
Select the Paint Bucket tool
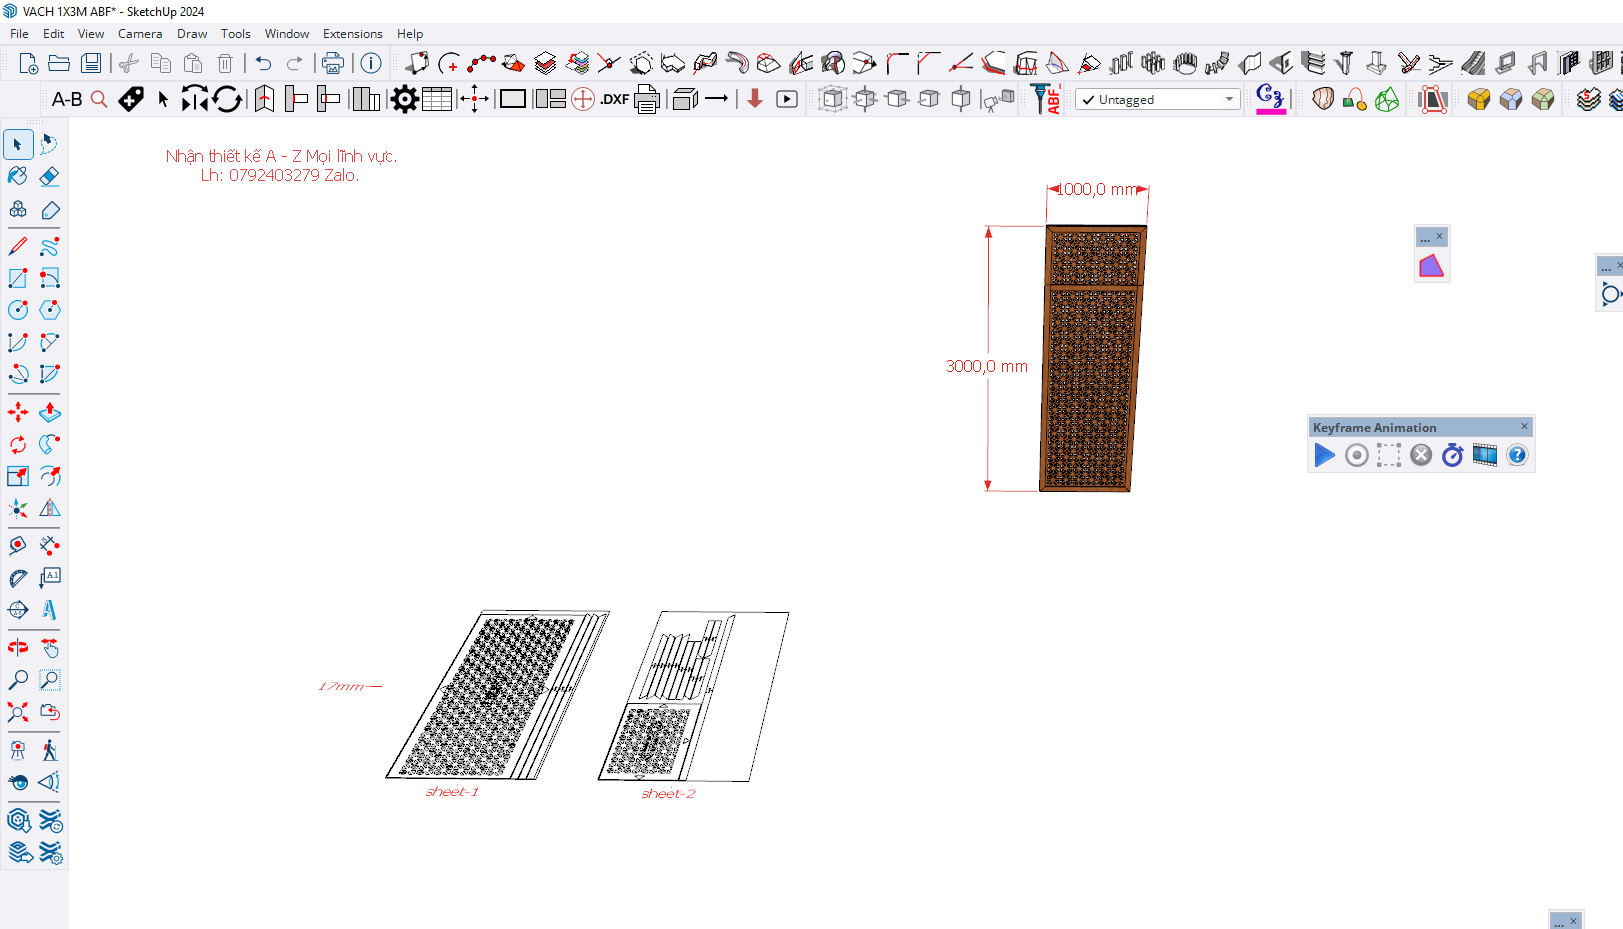coord(18,176)
